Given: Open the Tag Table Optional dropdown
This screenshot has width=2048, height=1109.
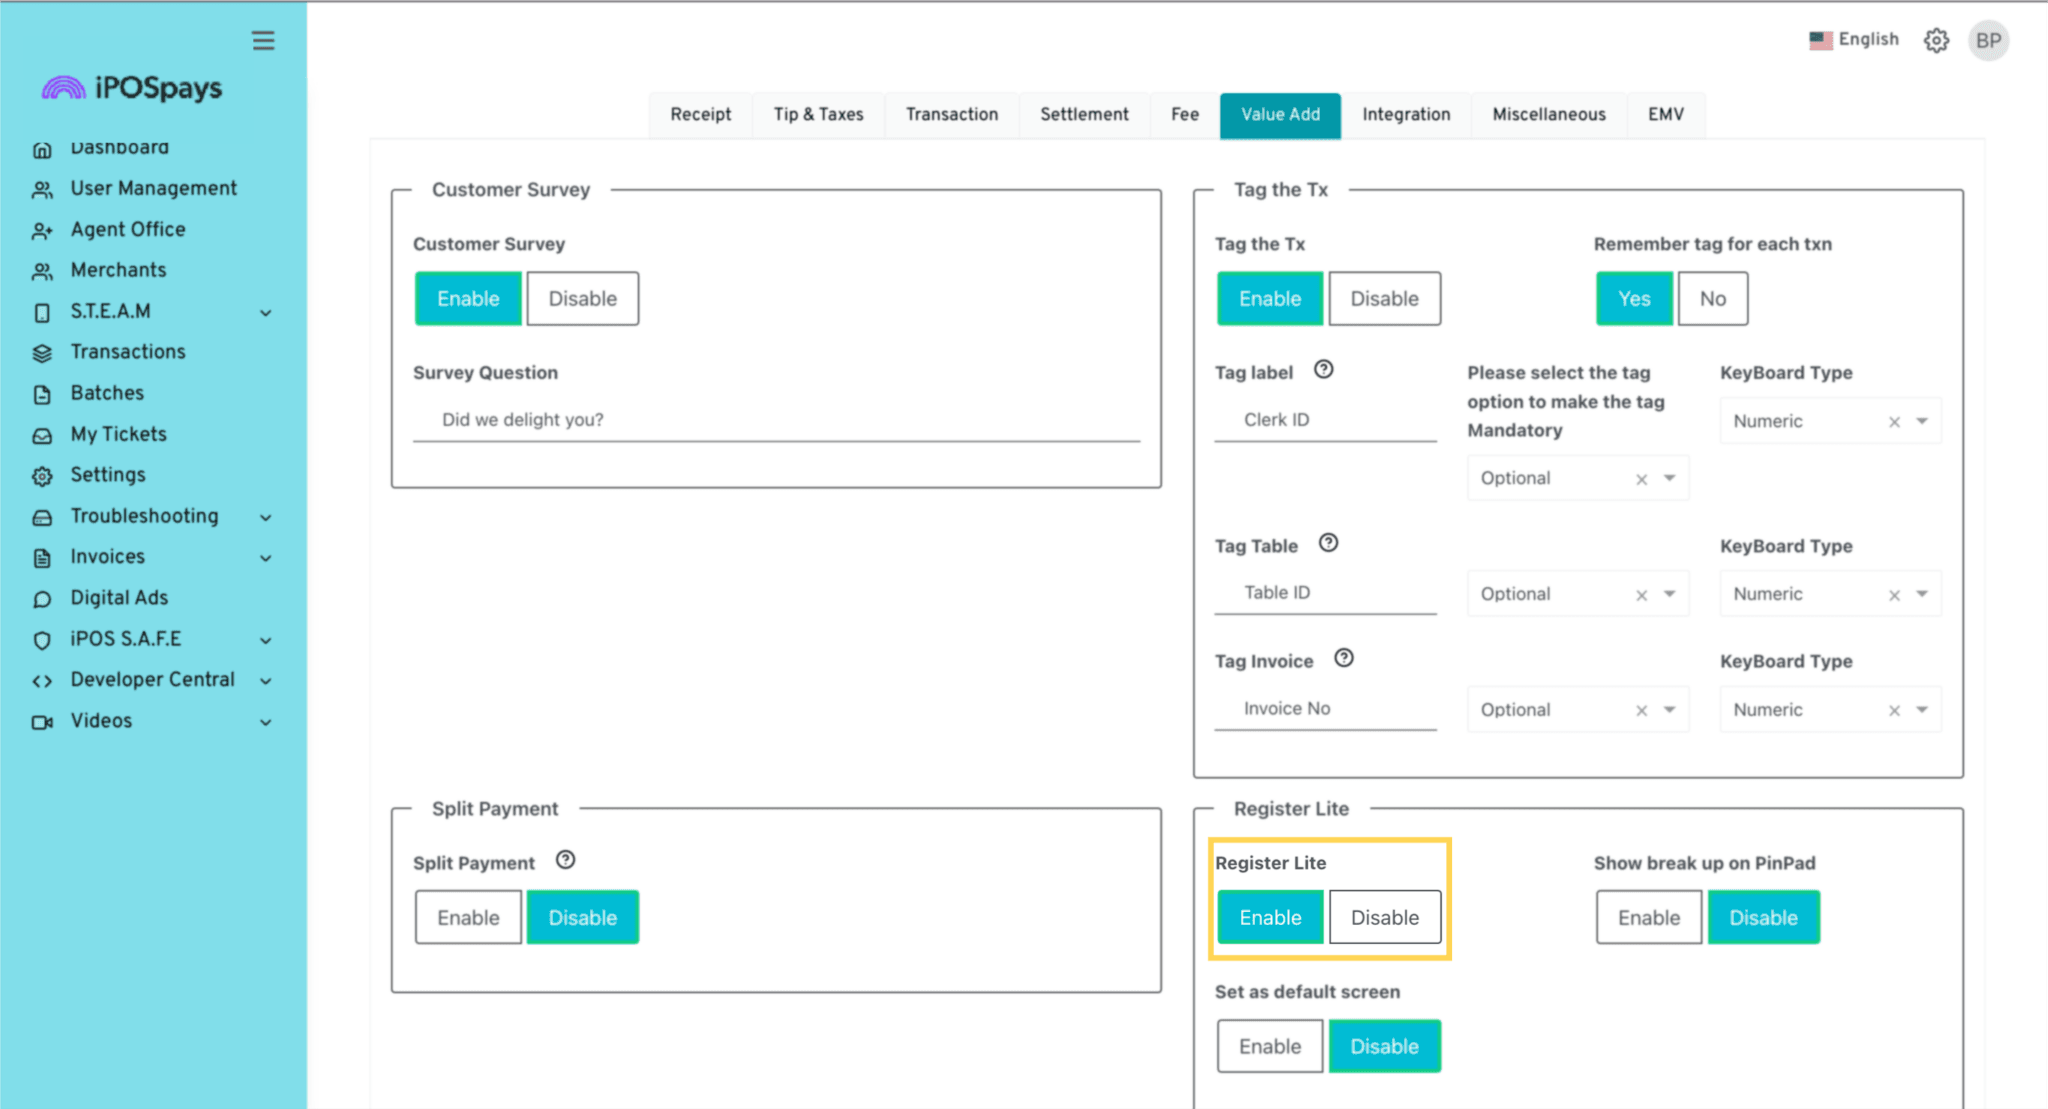Looking at the screenshot, I should pos(1669,594).
